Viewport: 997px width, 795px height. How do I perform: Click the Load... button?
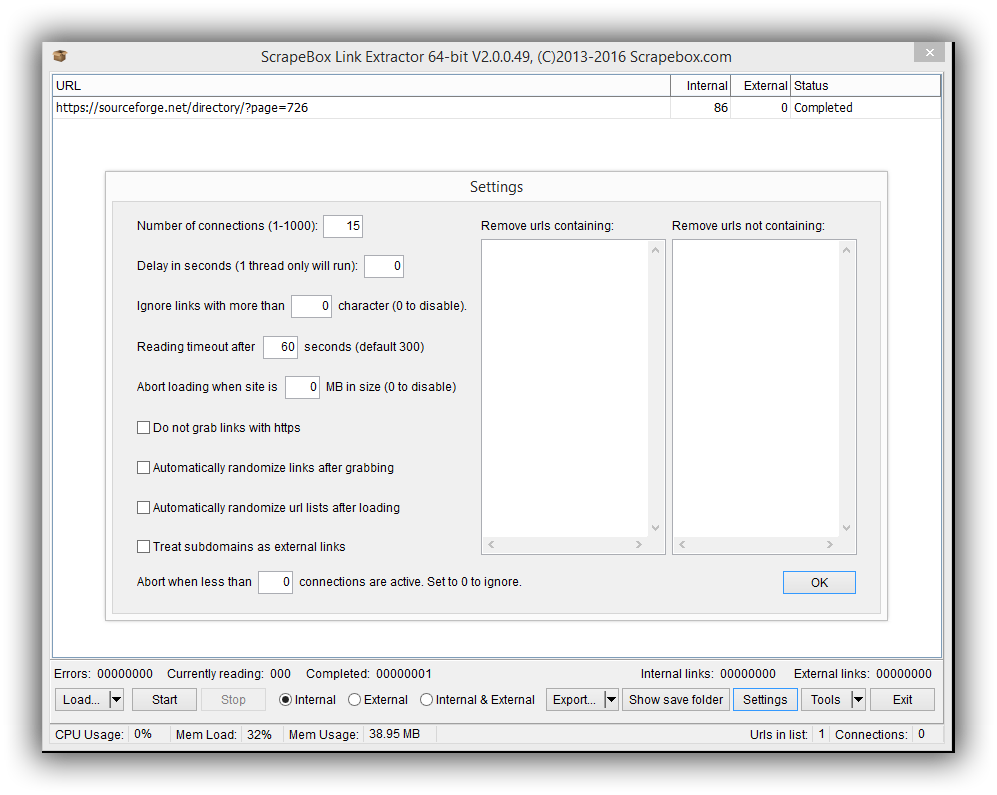[82, 700]
